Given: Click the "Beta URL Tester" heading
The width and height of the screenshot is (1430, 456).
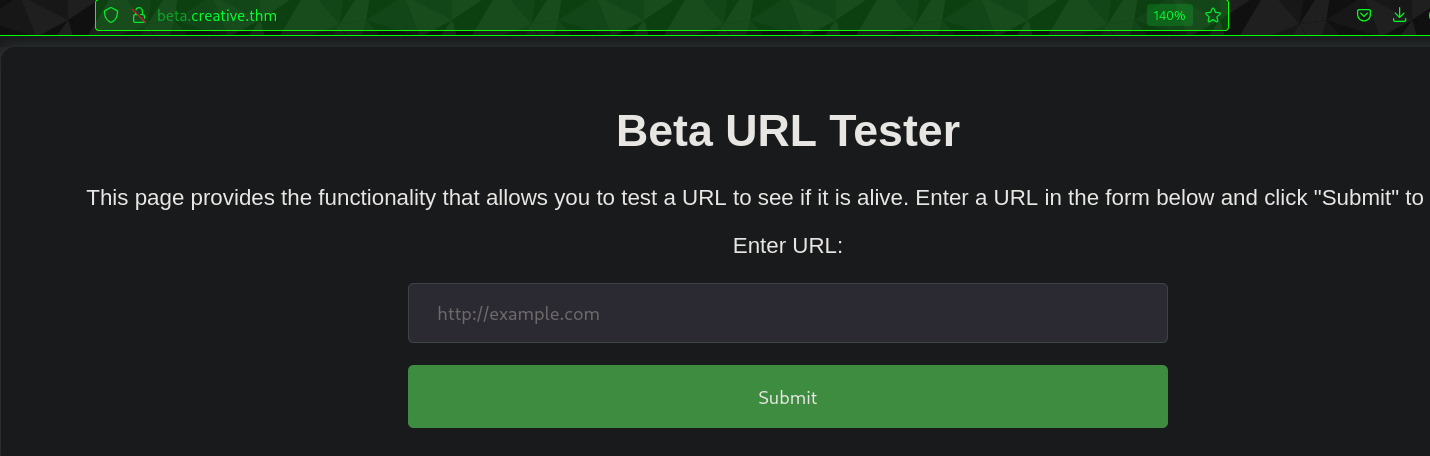Looking at the screenshot, I should pyautogui.click(x=788, y=130).
